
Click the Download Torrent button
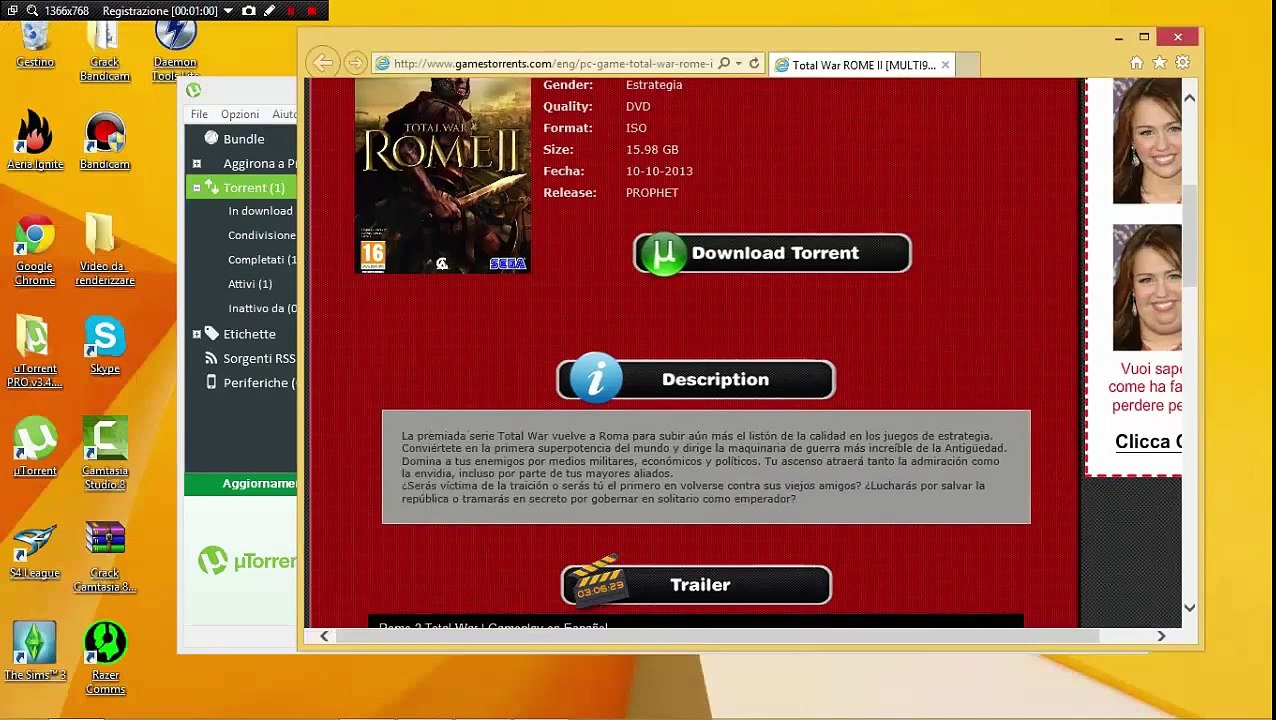point(772,253)
